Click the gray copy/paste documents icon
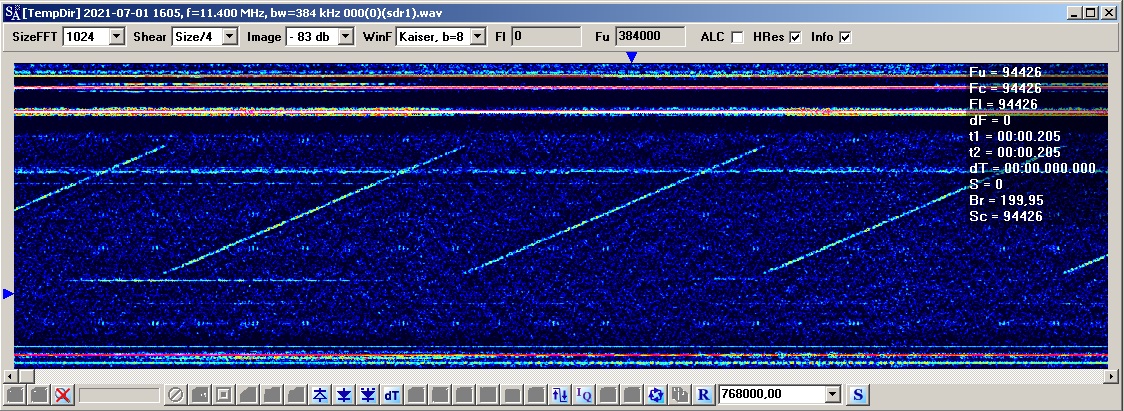The height and width of the screenshot is (411, 1124). (x=680, y=395)
